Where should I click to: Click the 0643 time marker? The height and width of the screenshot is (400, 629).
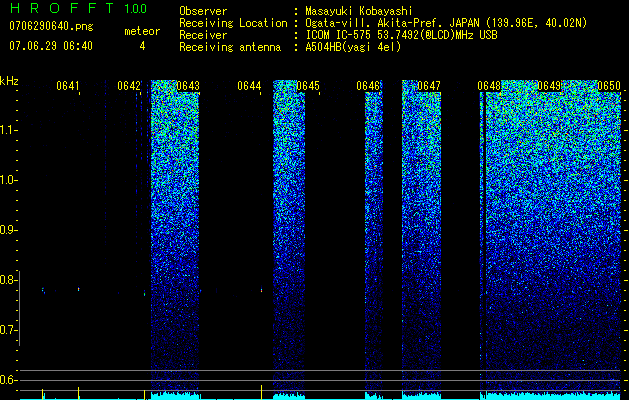(x=188, y=86)
